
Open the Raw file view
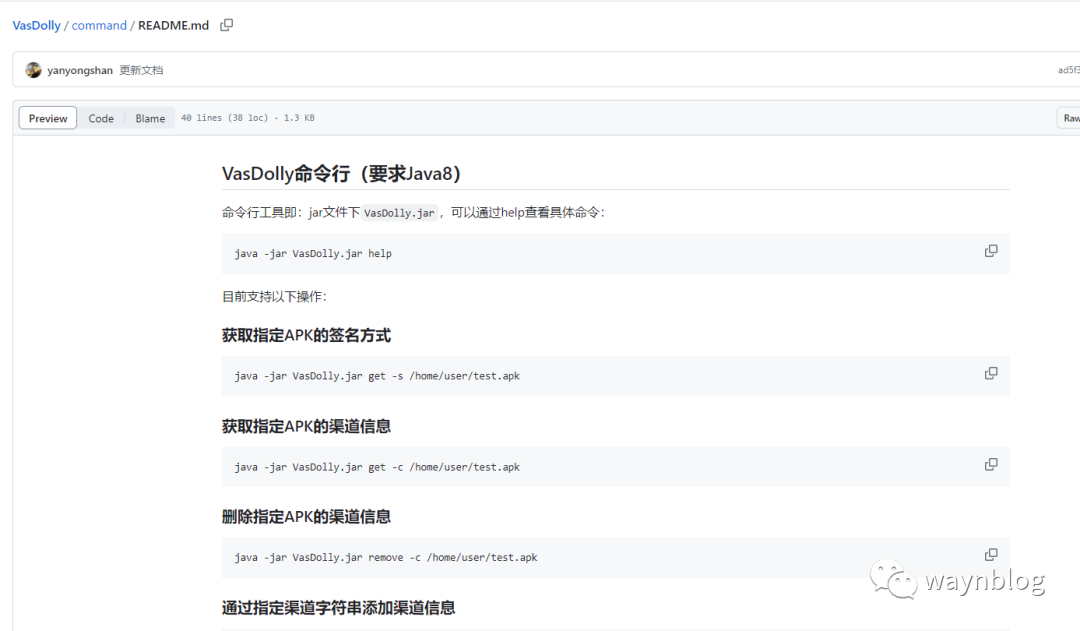1070,118
